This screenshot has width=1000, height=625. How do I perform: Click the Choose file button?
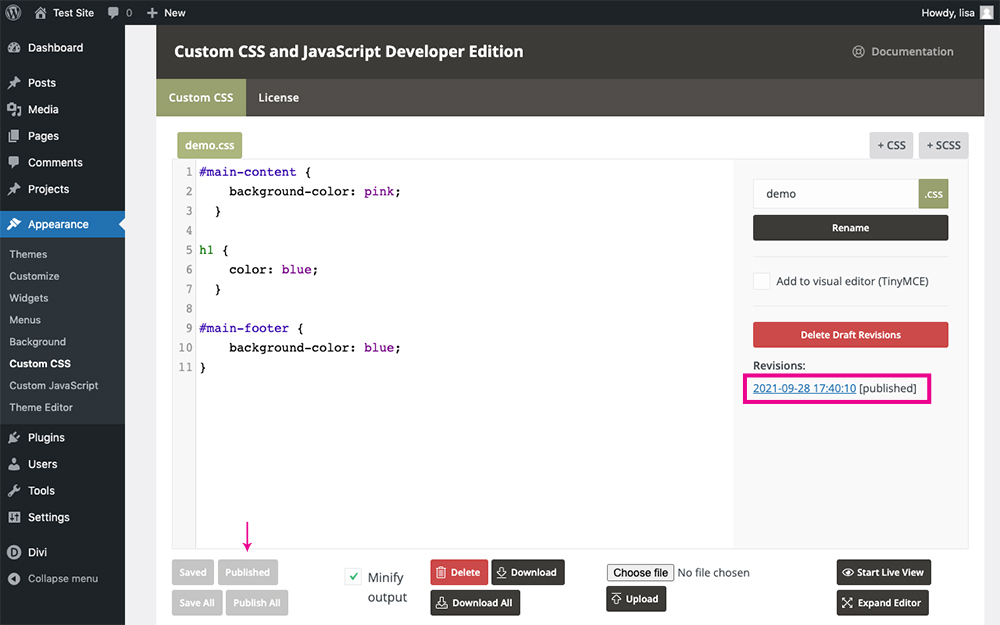tap(640, 573)
